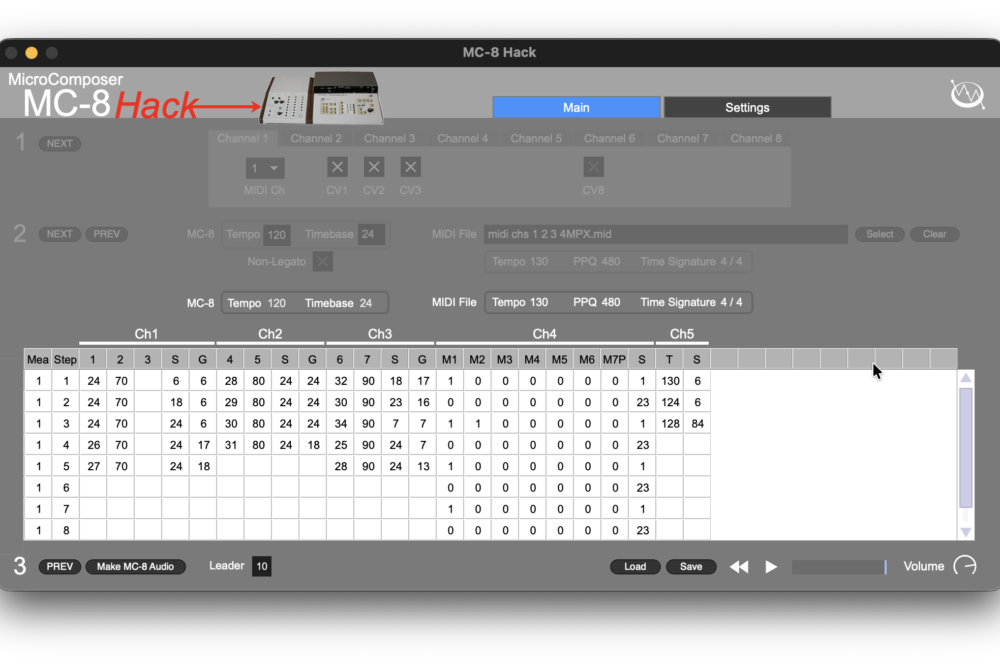Toggle the CV1 checkbox
The width and height of the screenshot is (1000, 666).
[337, 168]
